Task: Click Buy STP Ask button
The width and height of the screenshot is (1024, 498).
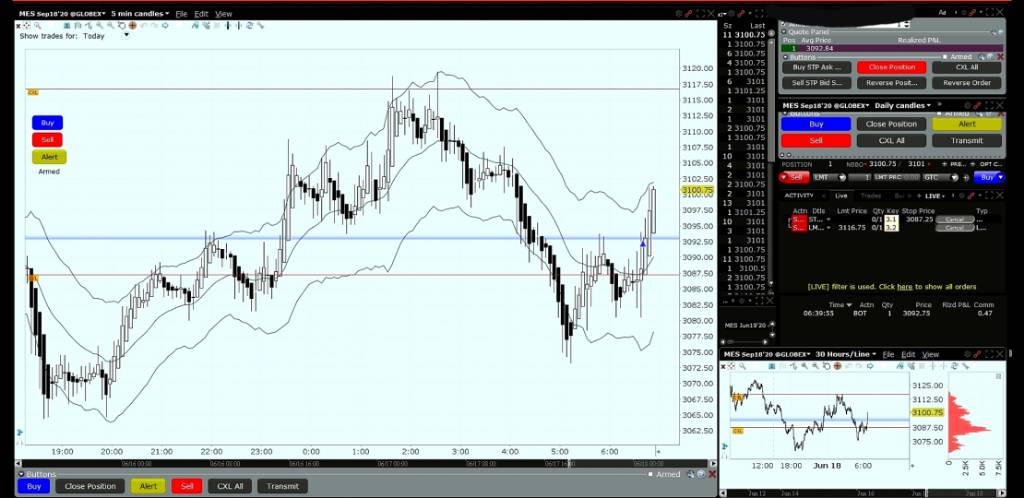Action: click(816, 67)
